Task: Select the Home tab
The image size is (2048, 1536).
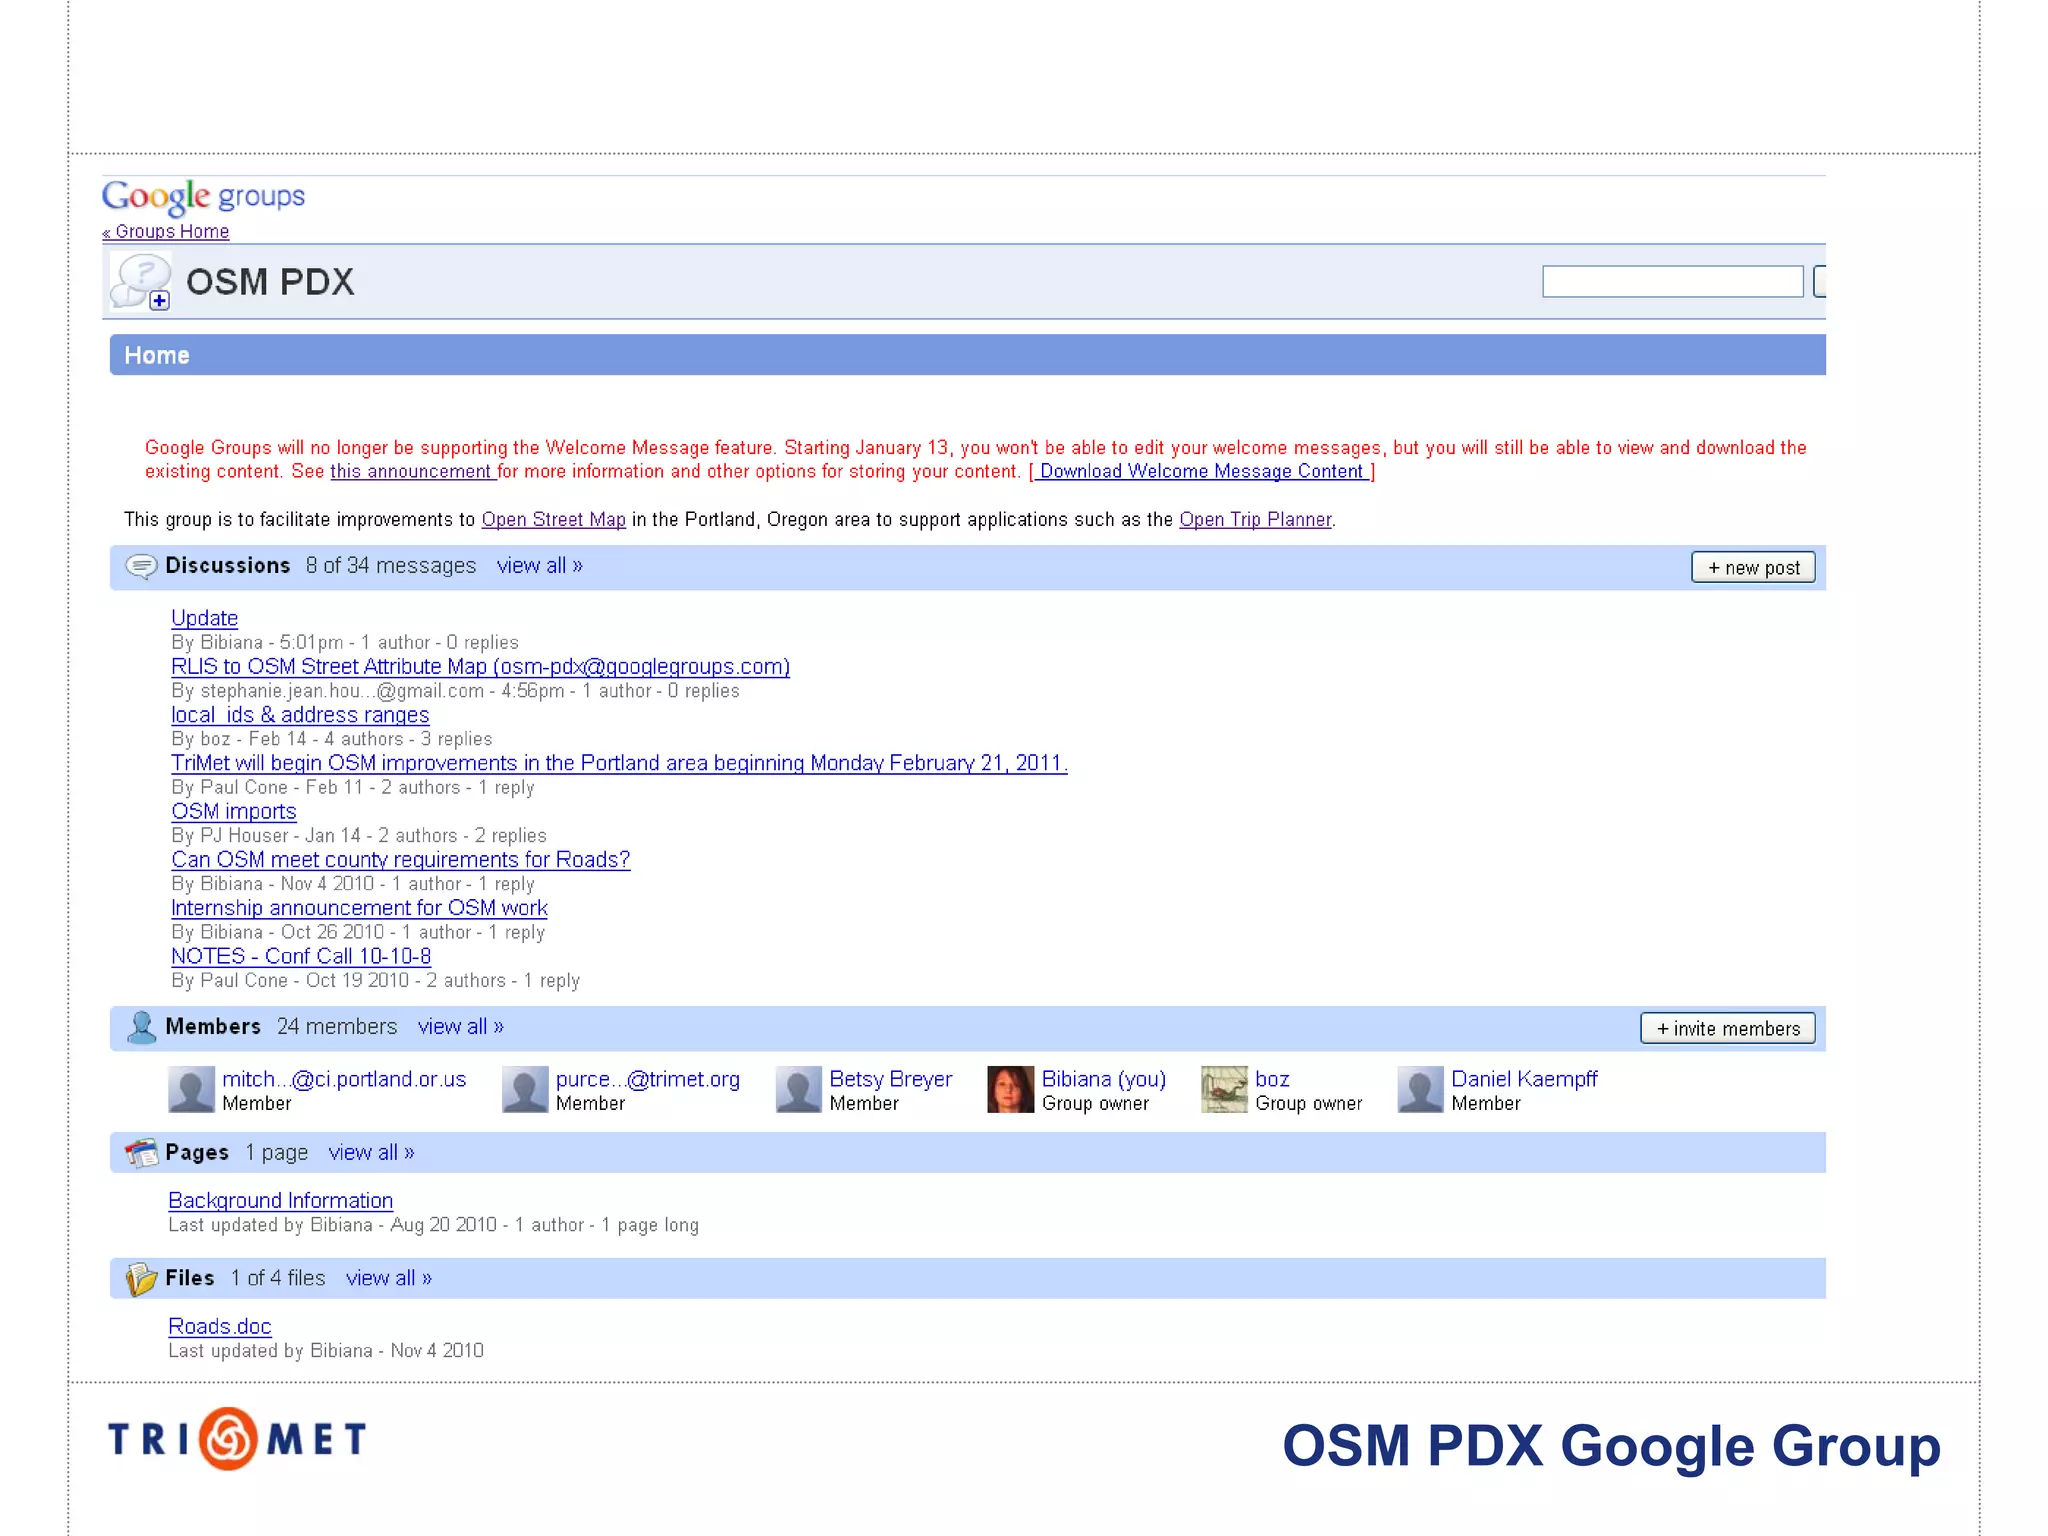Action: pyautogui.click(x=157, y=356)
